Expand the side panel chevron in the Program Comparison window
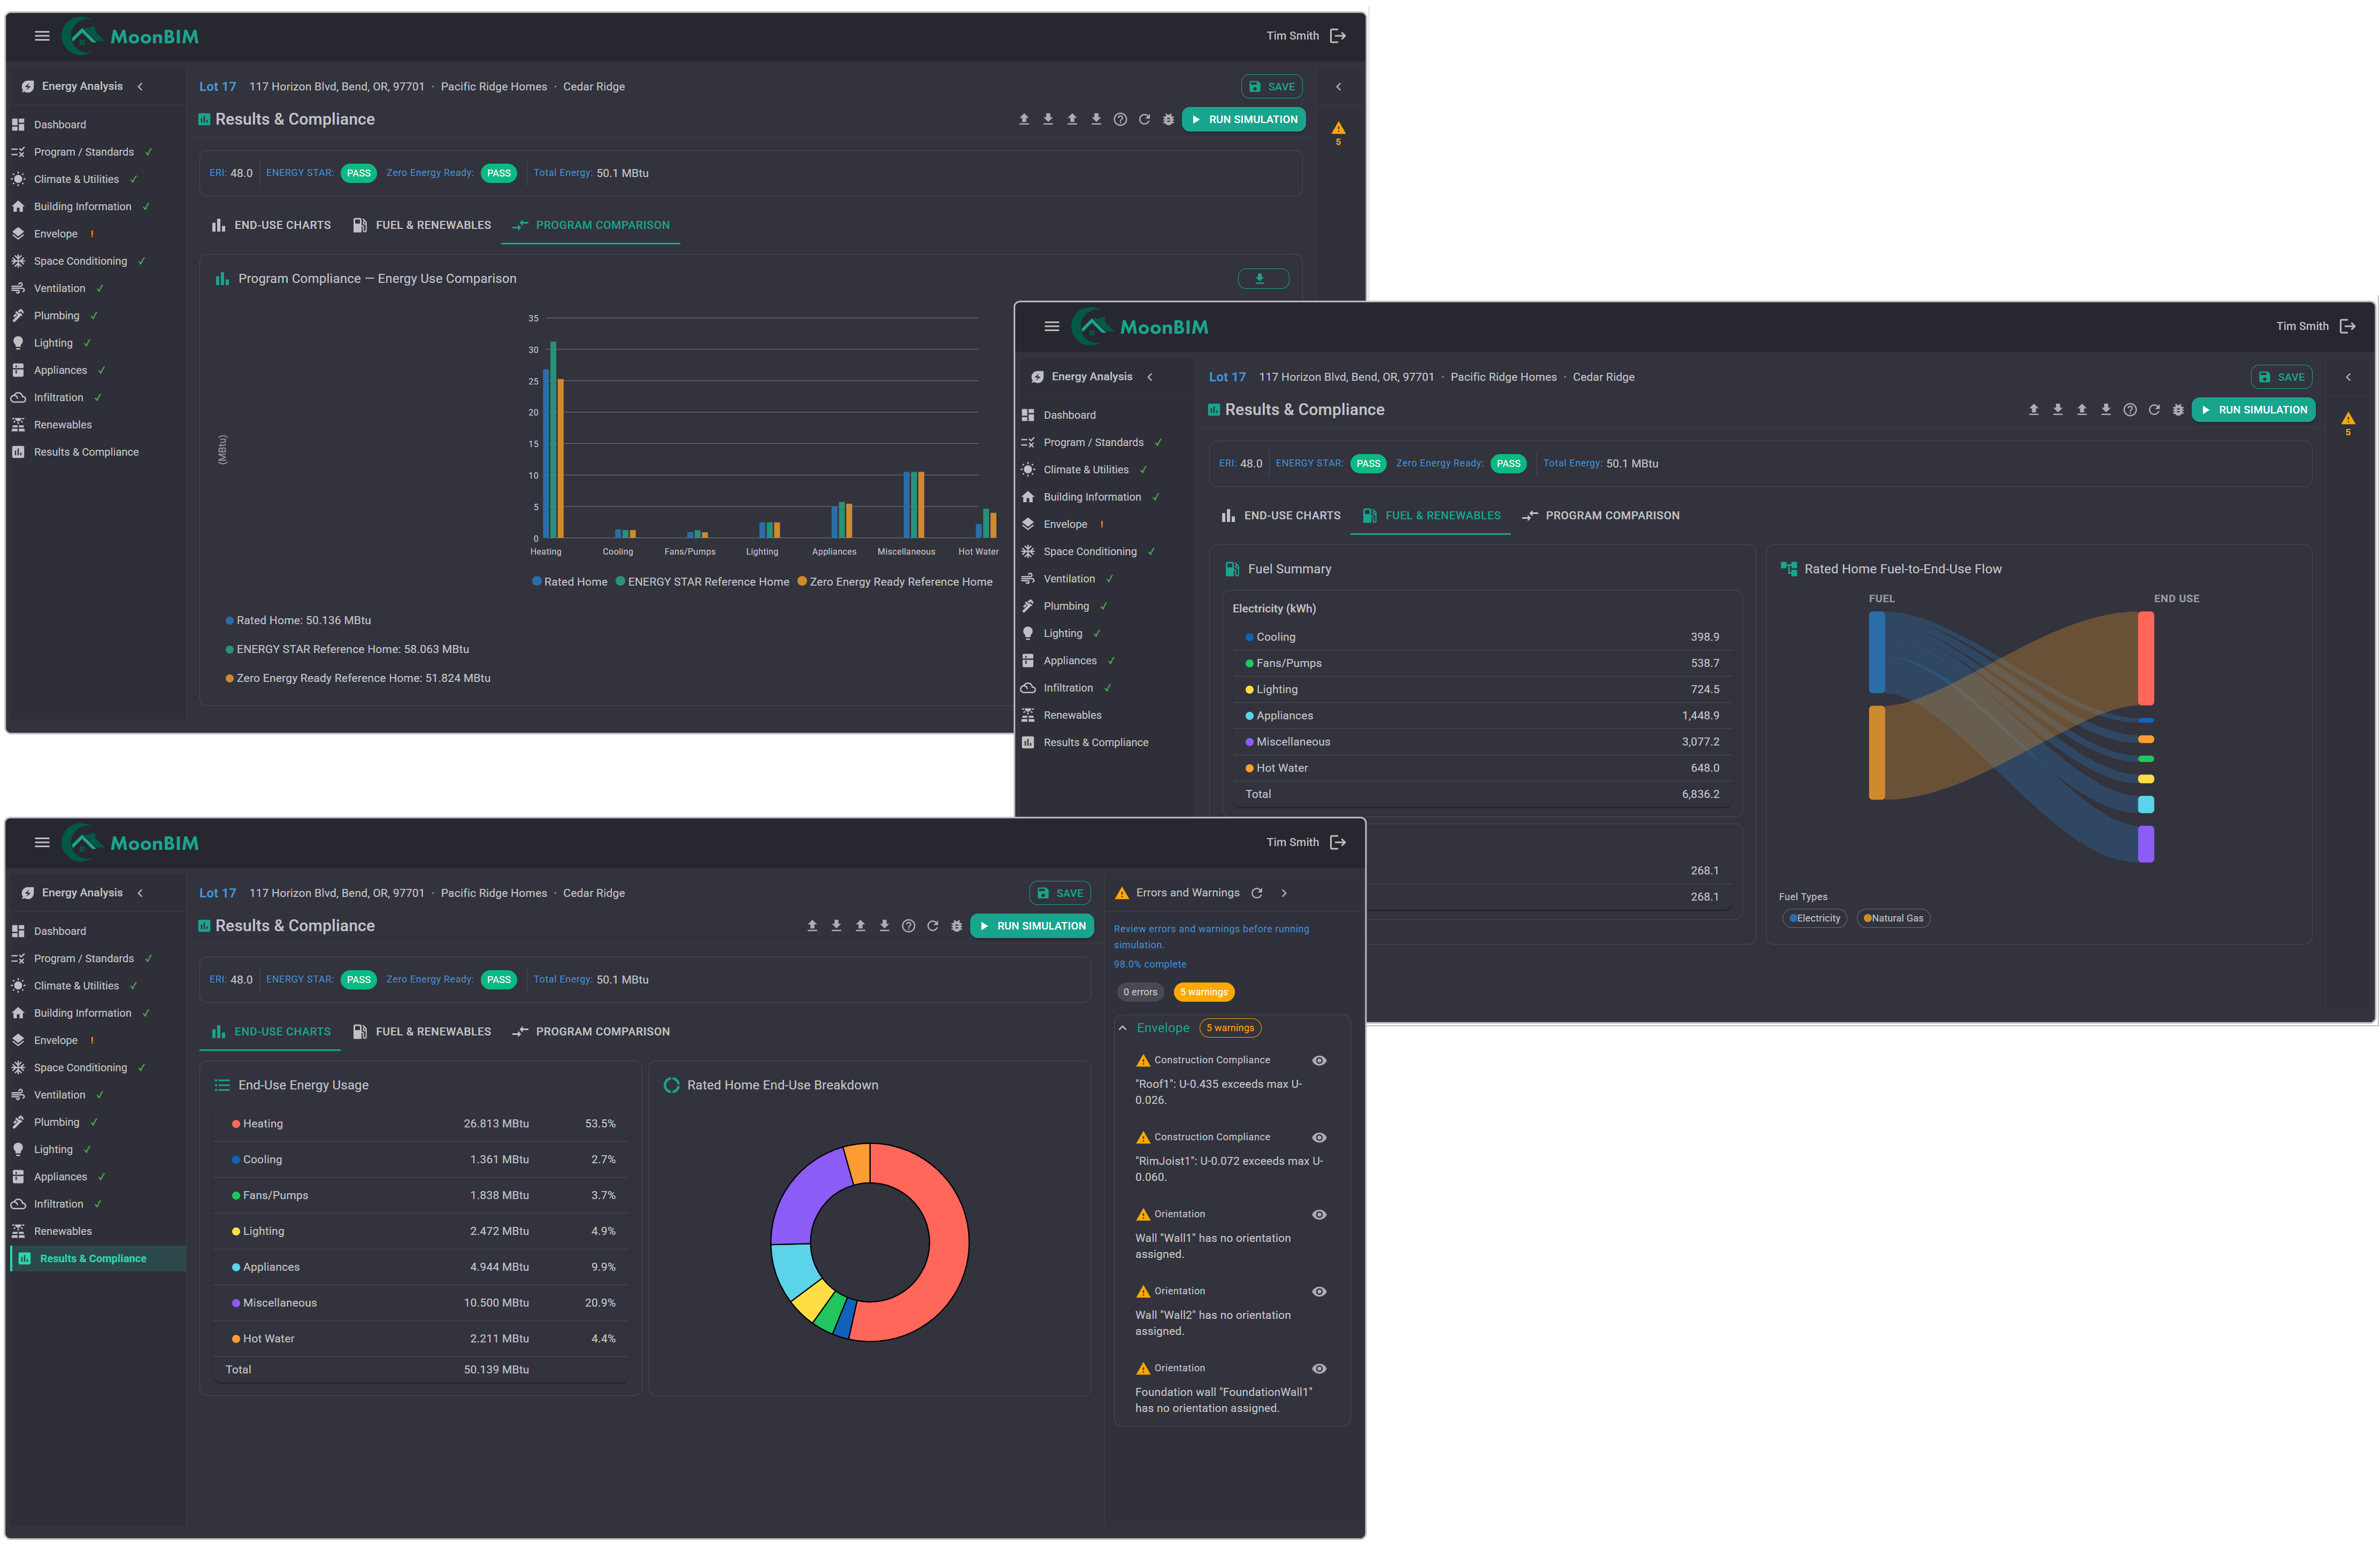 tap(1338, 87)
